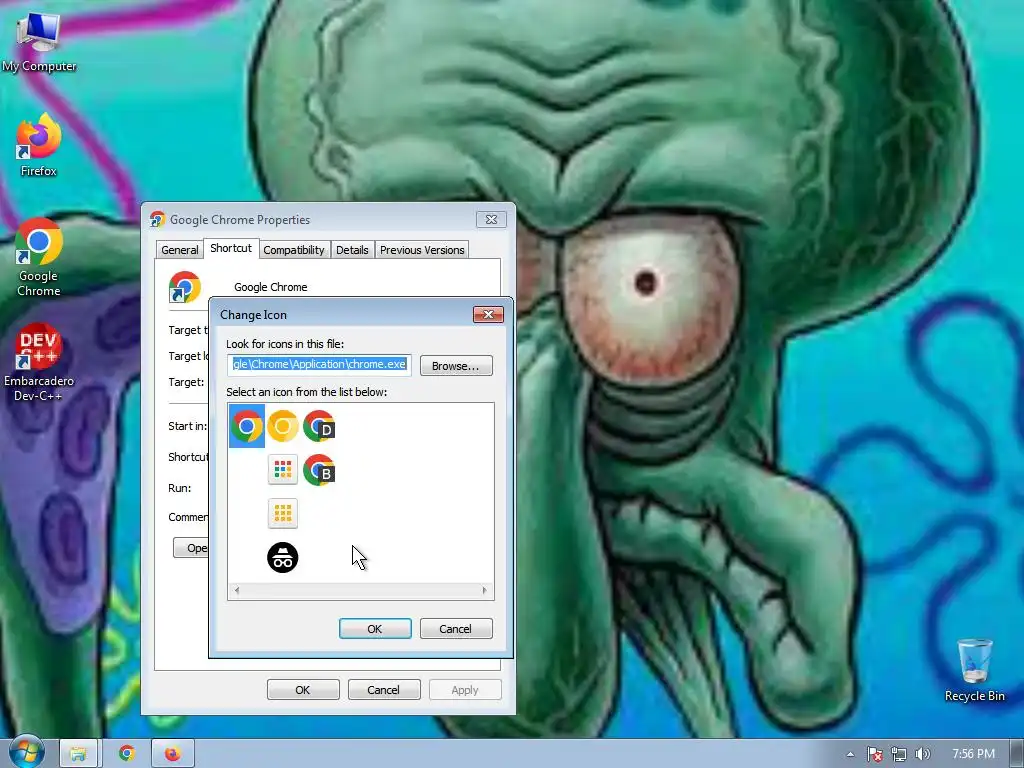Switch to the General tab

pos(180,250)
